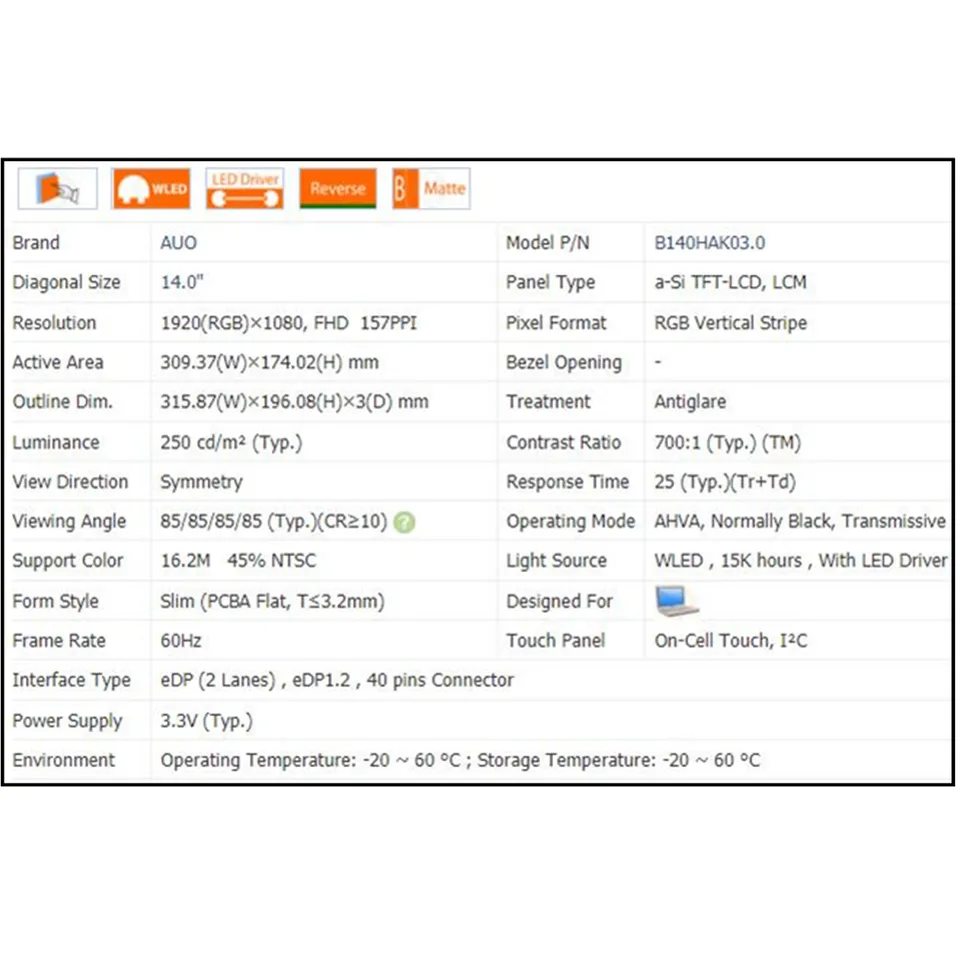960x960 pixels.
Task: Click the Environment label
Action: click(64, 760)
